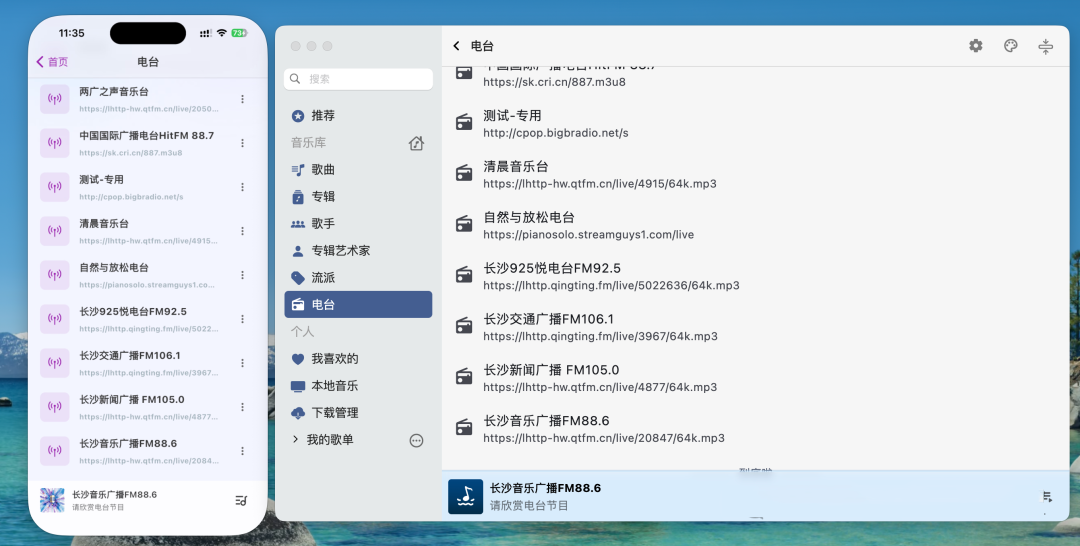
Task: Open more menu for 清晨音乐台 on phone
Action: pyautogui.click(x=242, y=231)
